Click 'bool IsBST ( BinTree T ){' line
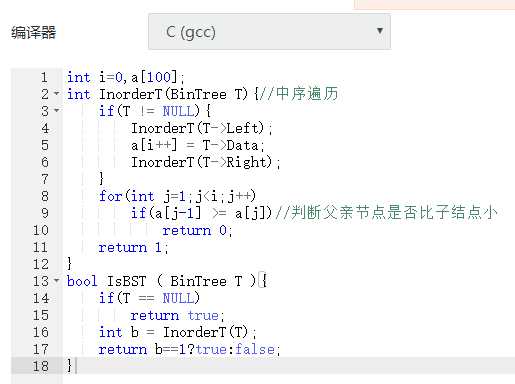Screen dimensions: 515x384 (167, 281)
